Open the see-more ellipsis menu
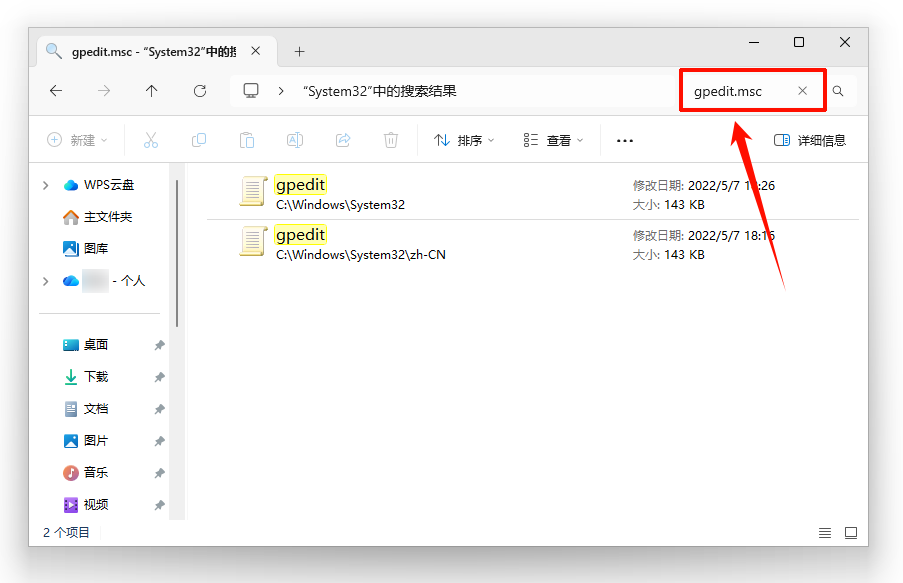The width and height of the screenshot is (903, 583). click(624, 140)
